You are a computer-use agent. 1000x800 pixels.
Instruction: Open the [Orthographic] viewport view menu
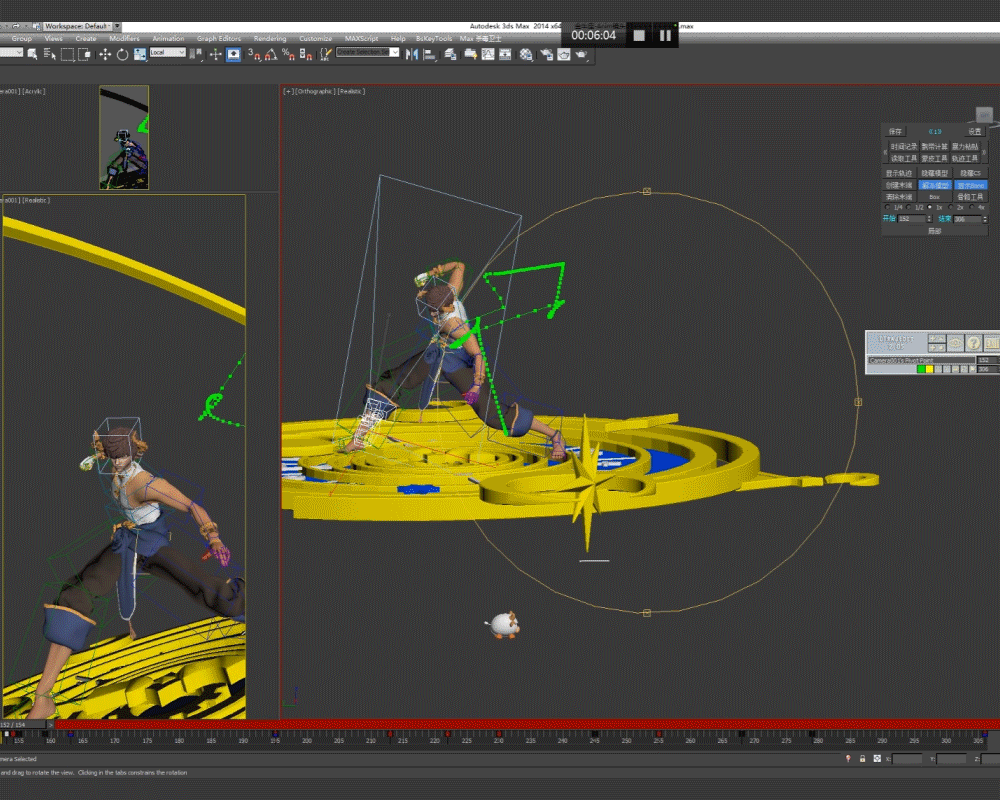coord(315,91)
